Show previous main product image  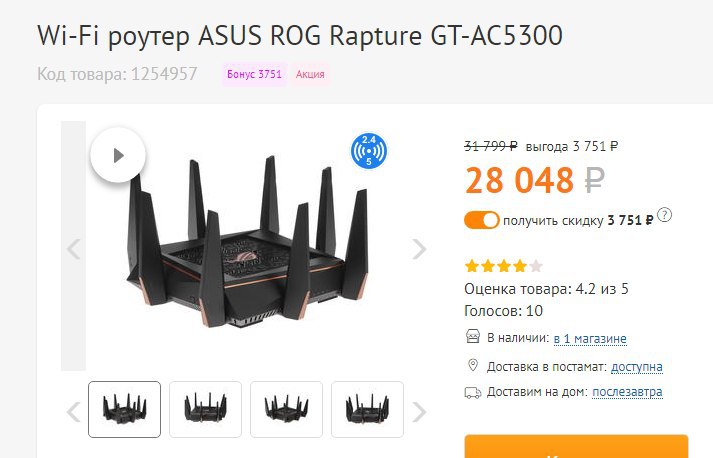[x=74, y=249]
